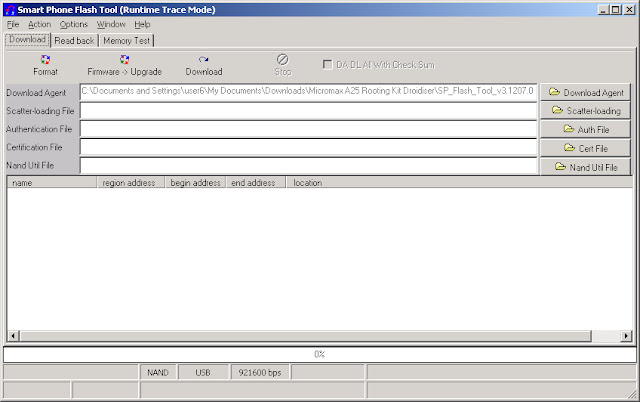Minimize the Flash Tool window
This screenshot has height=402, width=640.
[x=604, y=10]
